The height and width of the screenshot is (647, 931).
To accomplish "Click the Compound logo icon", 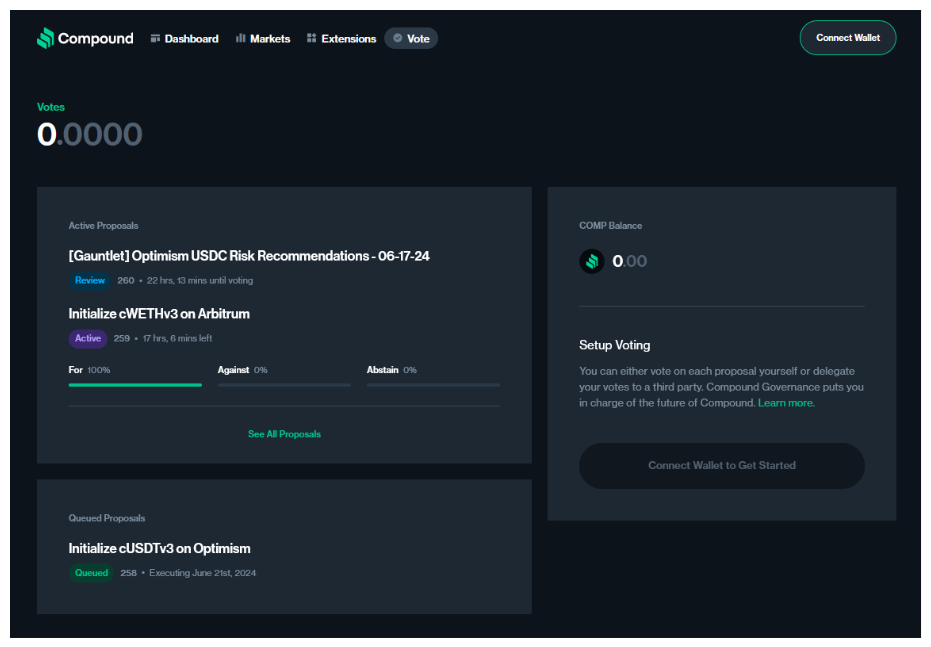I will (46, 38).
